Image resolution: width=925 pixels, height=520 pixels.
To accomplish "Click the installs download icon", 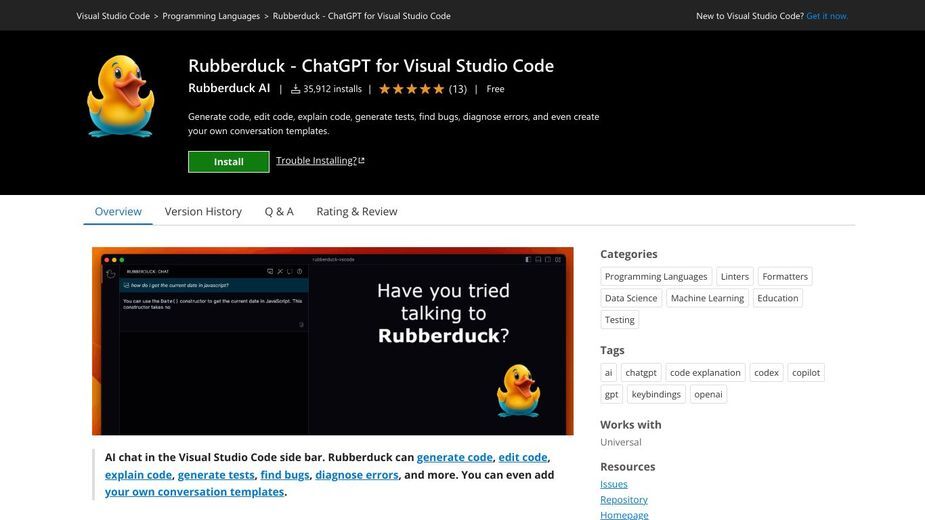I will click(296, 89).
